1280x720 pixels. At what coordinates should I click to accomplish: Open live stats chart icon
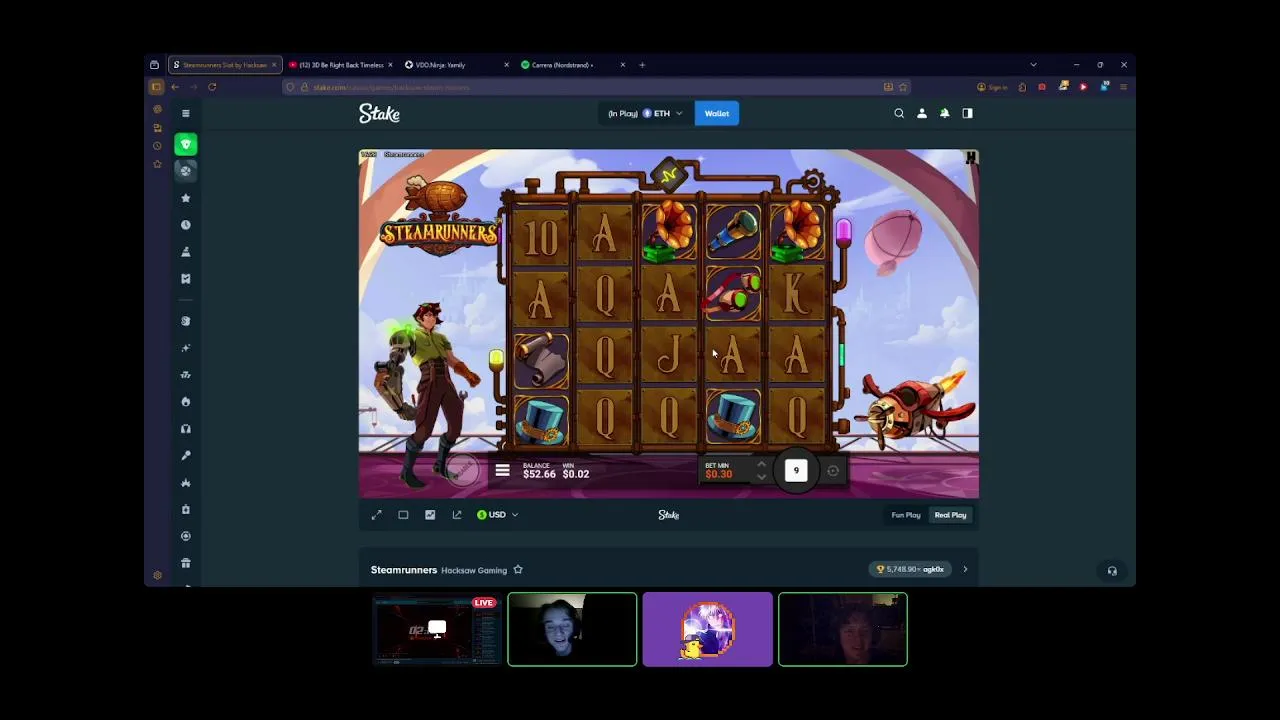pyautogui.click(x=430, y=515)
